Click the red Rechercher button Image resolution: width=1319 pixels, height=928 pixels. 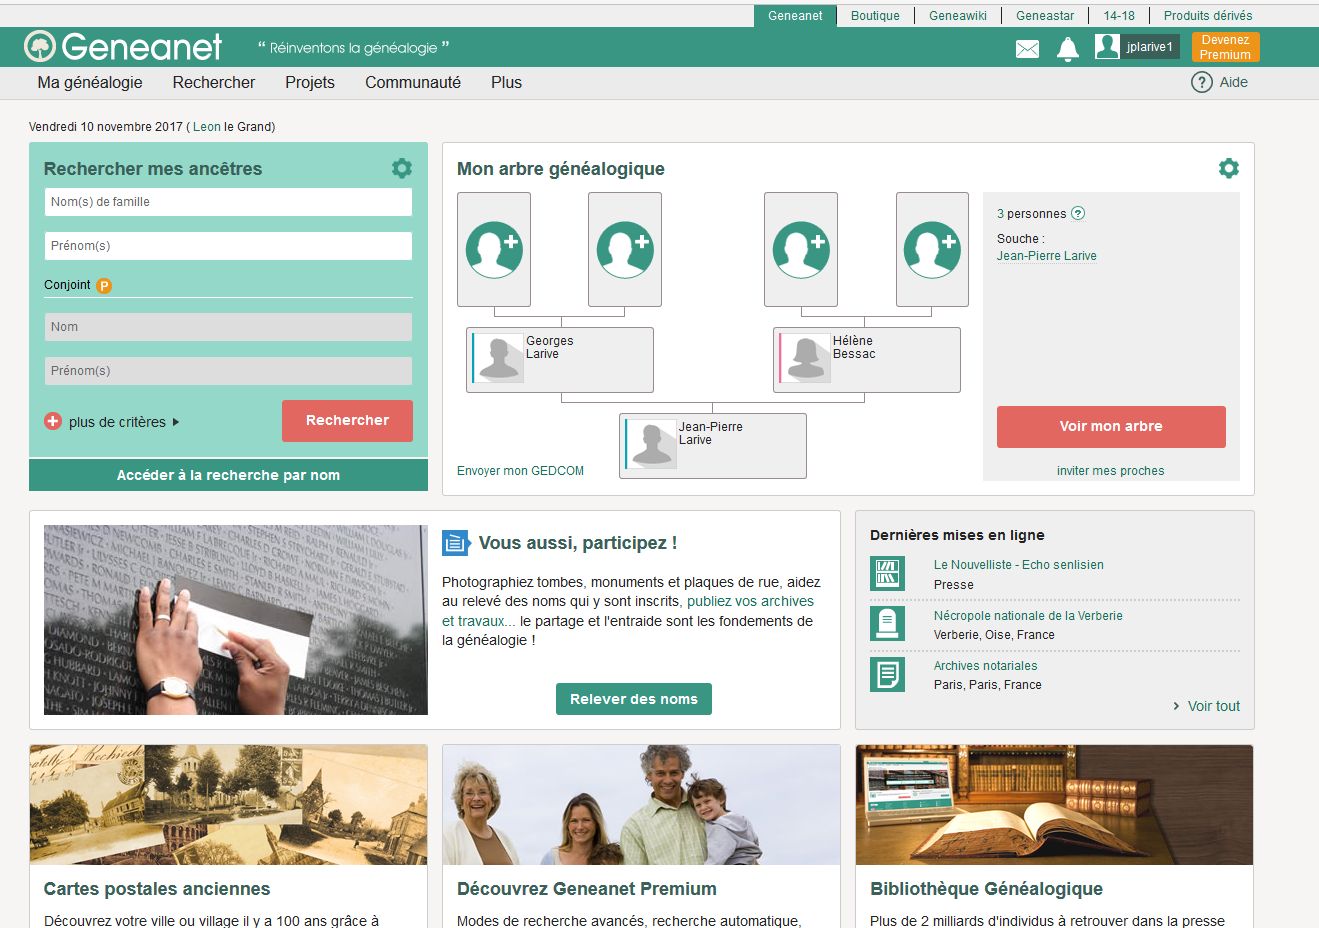(347, 421)
